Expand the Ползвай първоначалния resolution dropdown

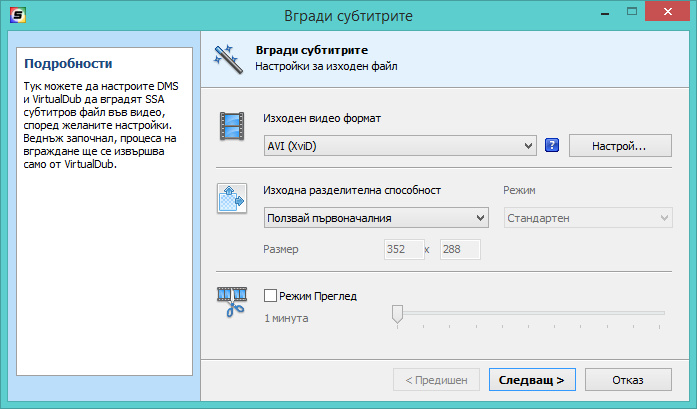coord(375,218)
